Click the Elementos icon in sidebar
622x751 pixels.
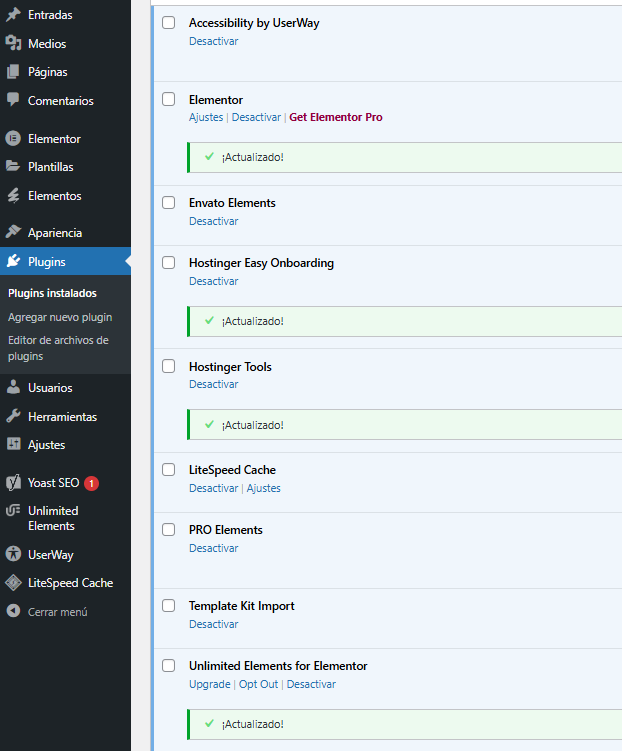pyautogui.click(x=13, y=195)
